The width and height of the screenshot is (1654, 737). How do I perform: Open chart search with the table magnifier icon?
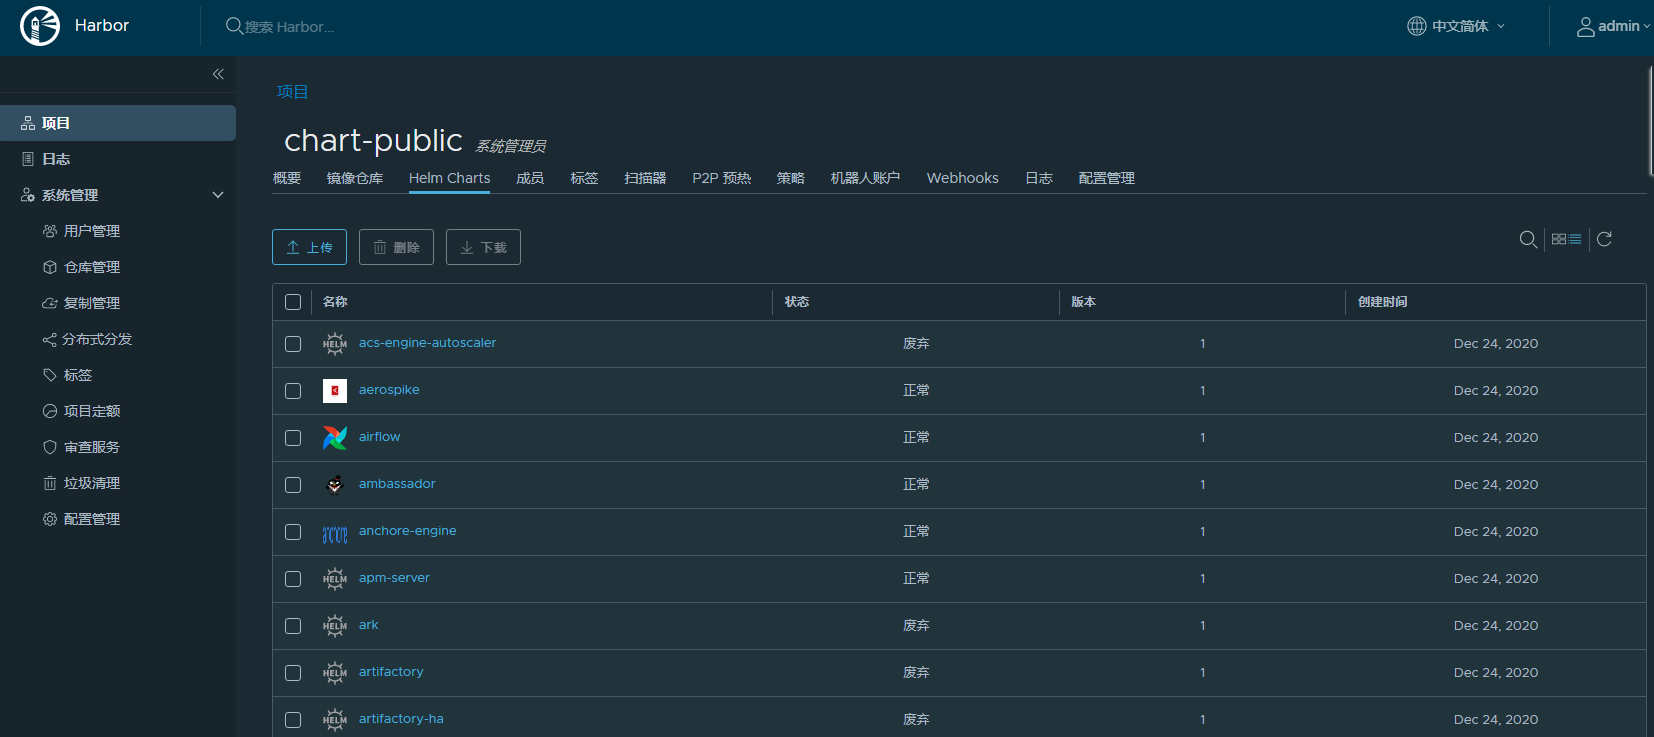(1528, 239)
